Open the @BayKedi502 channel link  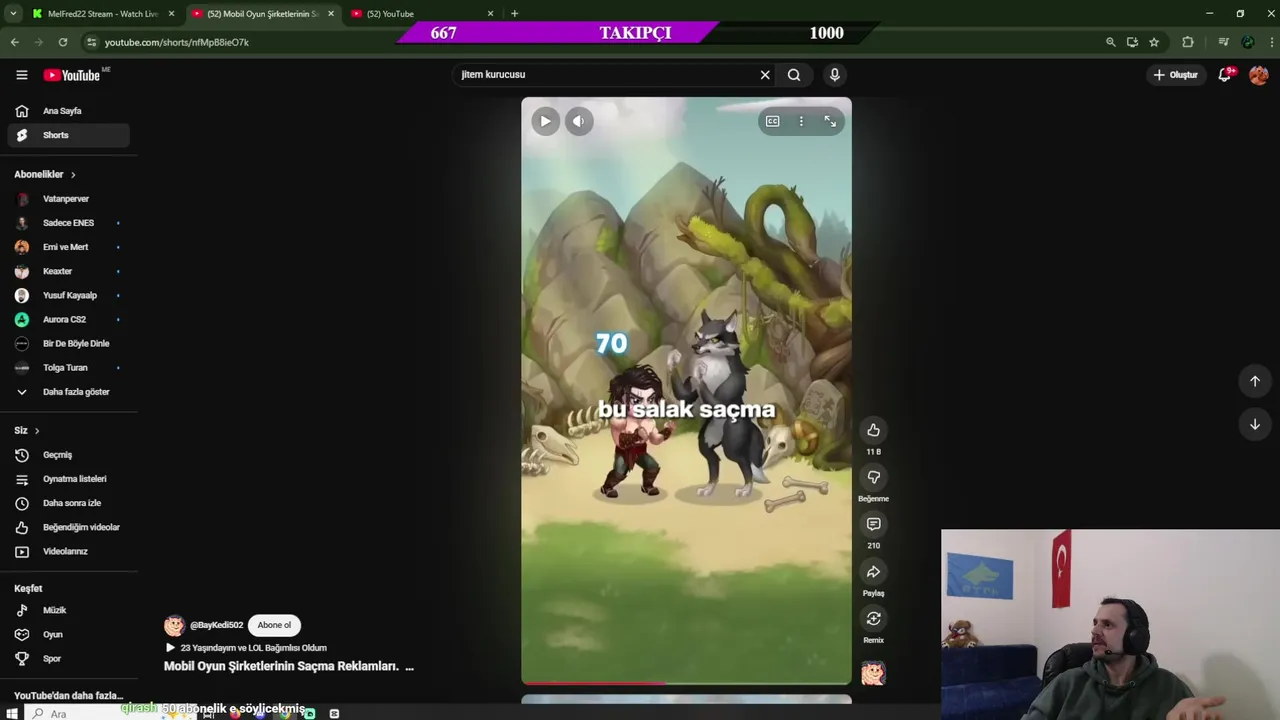tap(216, 625)
